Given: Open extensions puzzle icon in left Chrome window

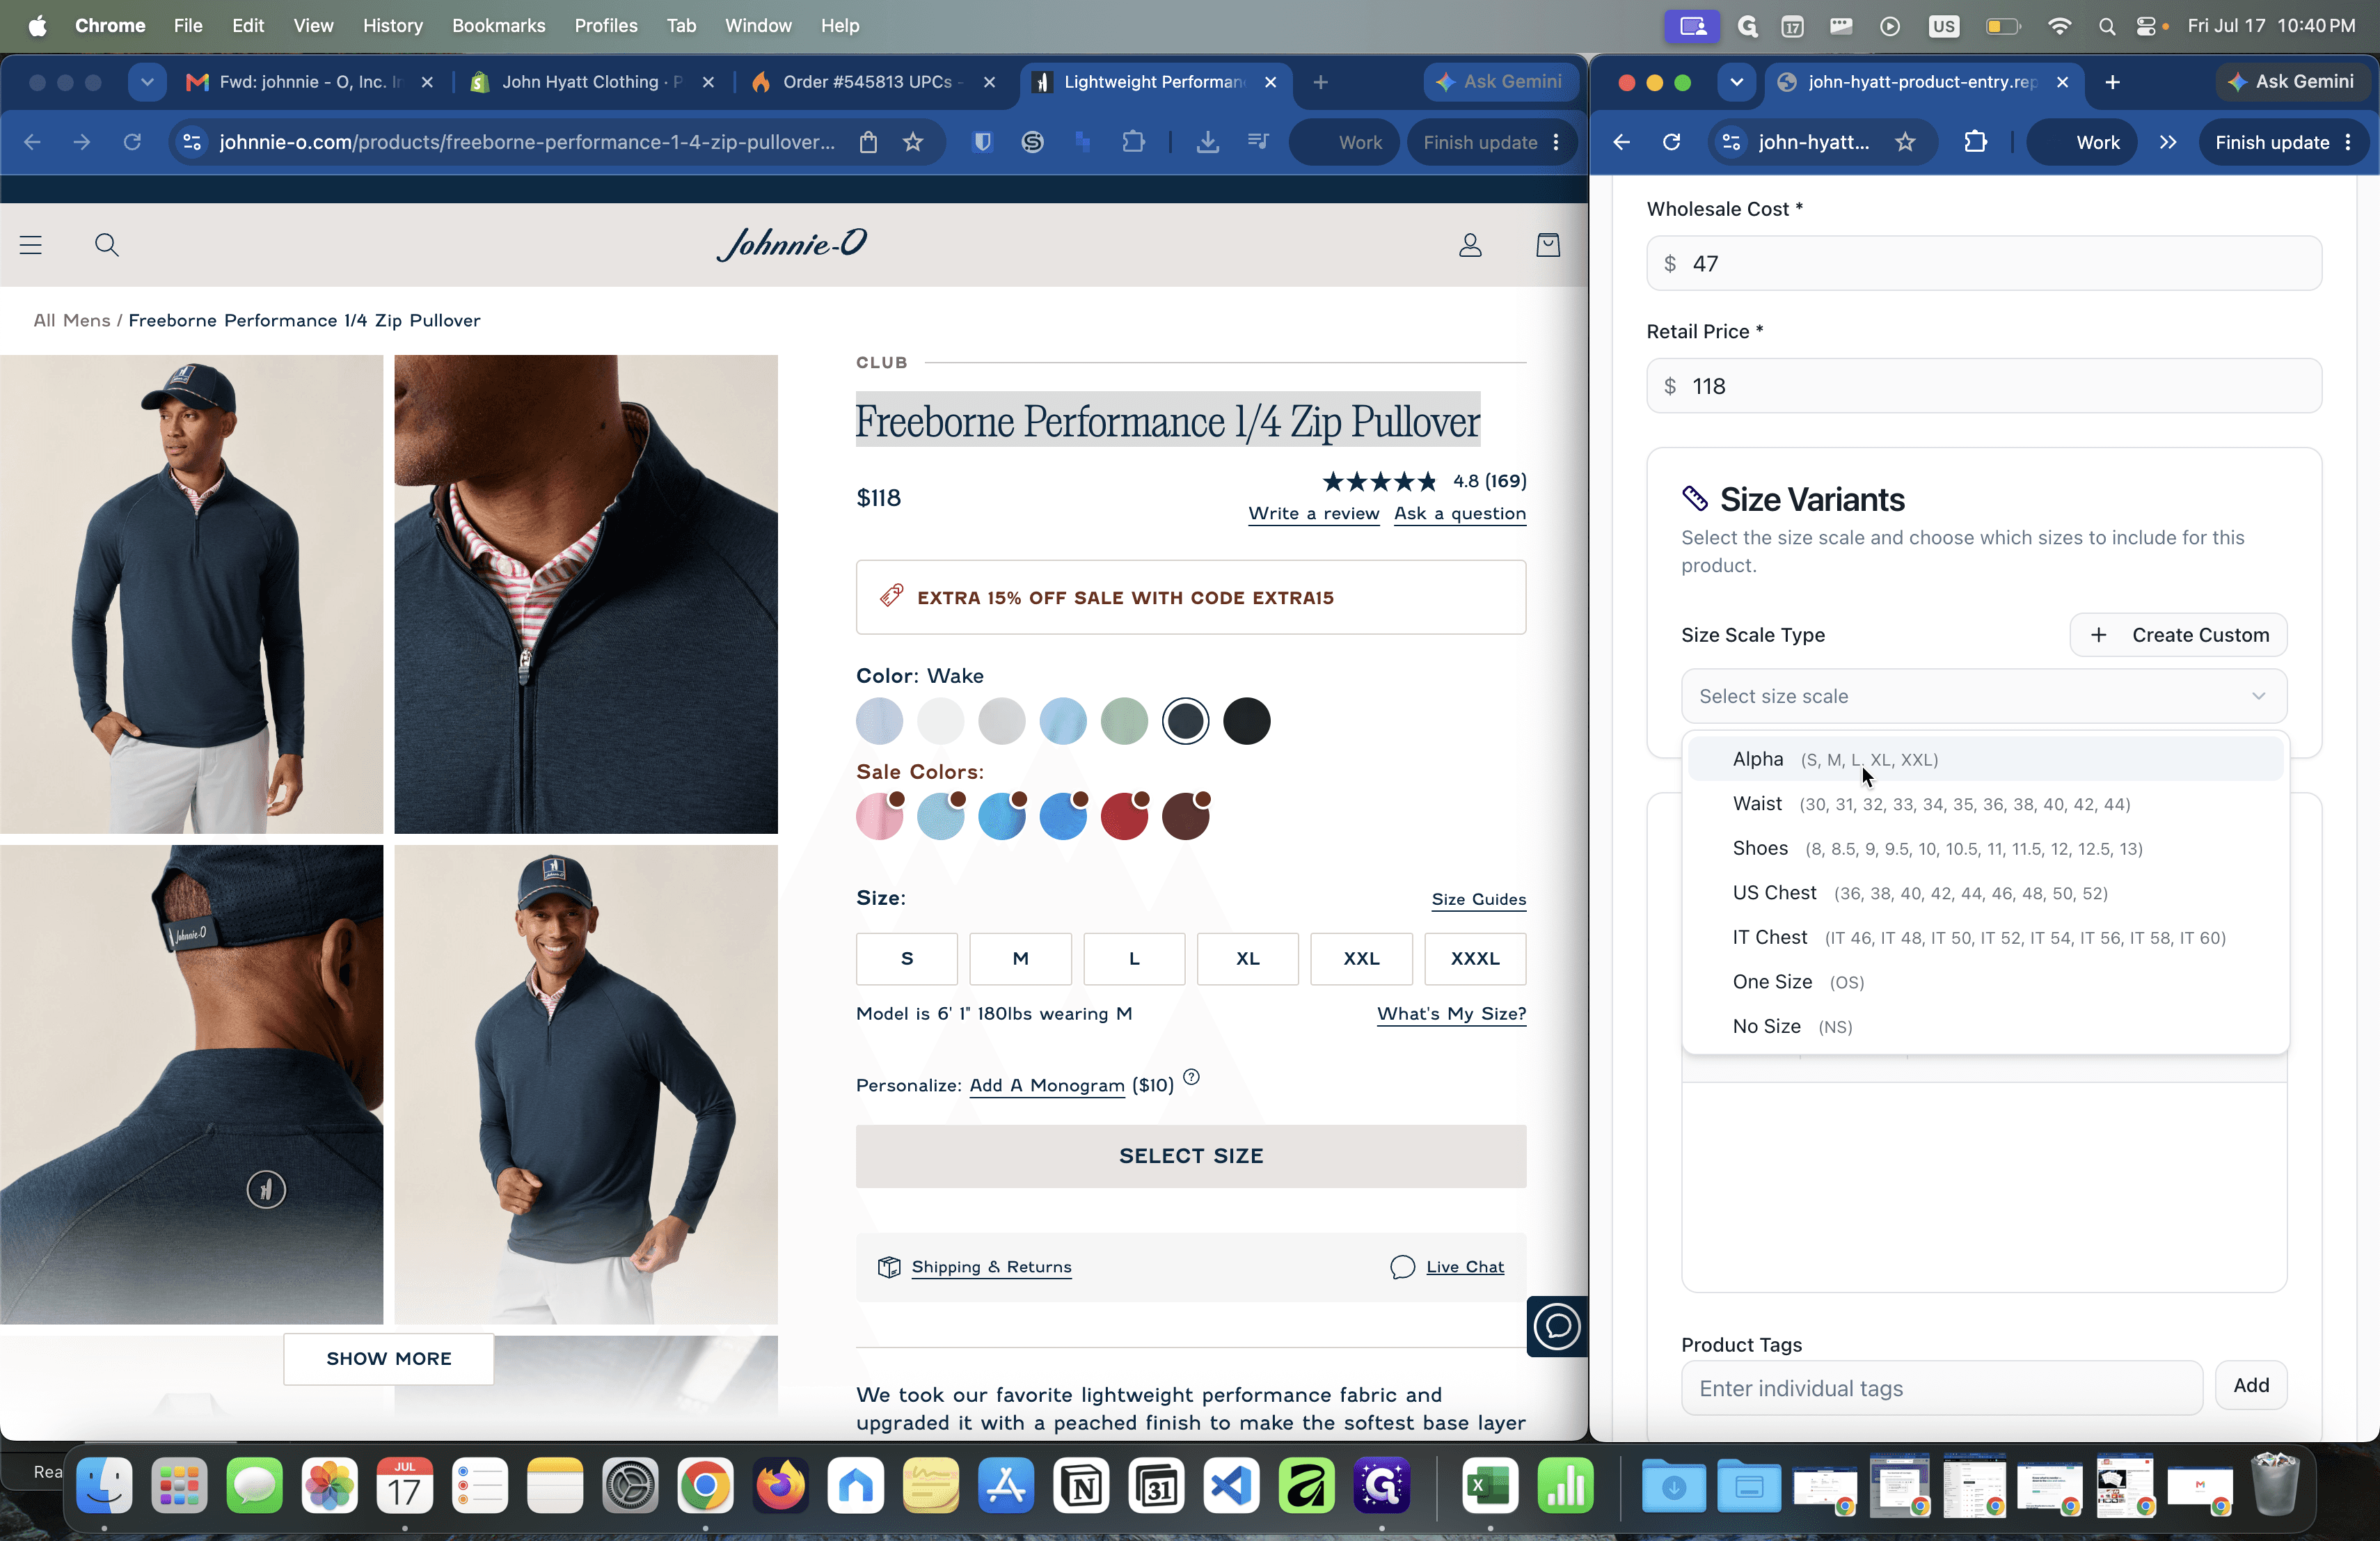Looking at the screenshot, I should pos(1133,142).
